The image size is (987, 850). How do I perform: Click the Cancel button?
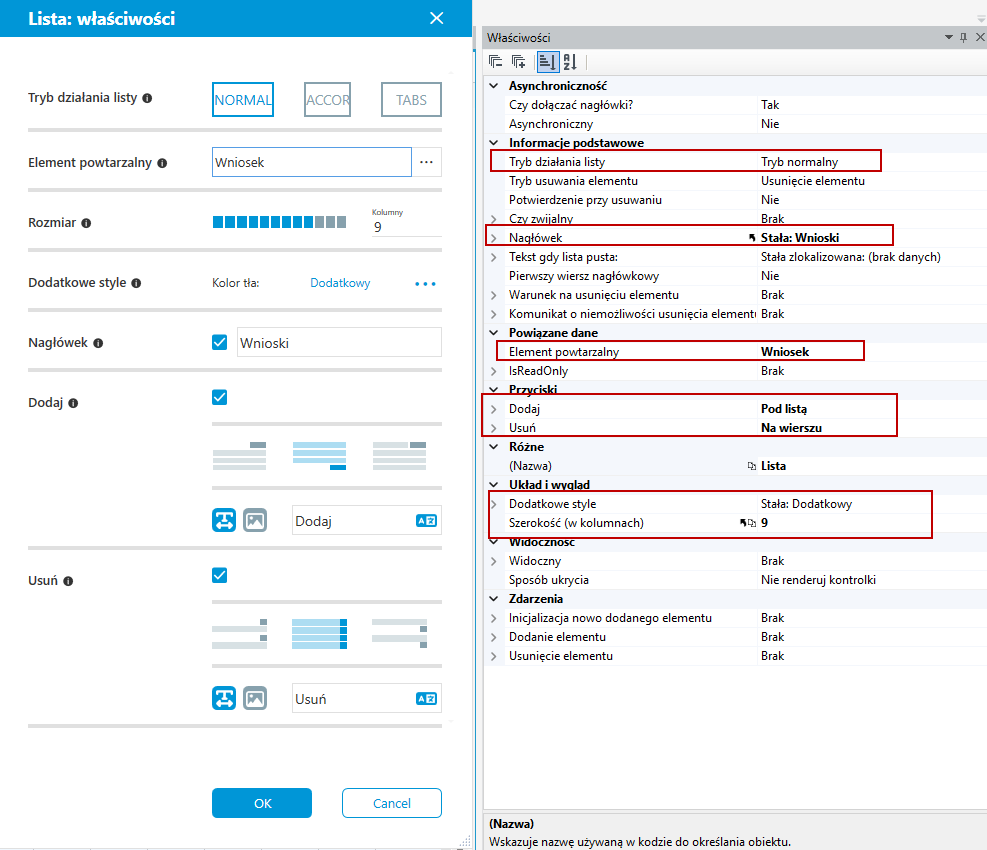coord(392,803)
